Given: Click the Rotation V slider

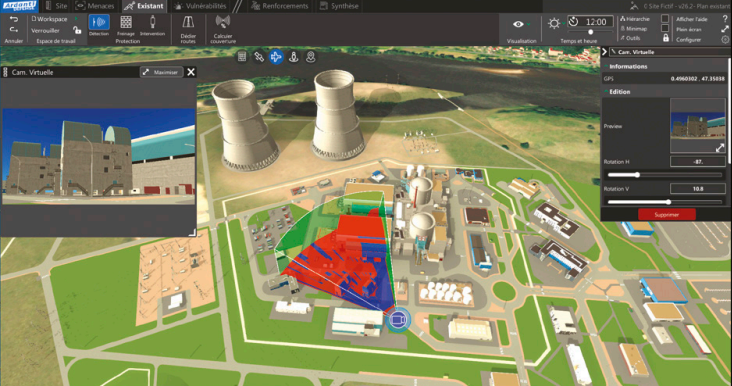Looking at the screenshot, I should (664, 202).
